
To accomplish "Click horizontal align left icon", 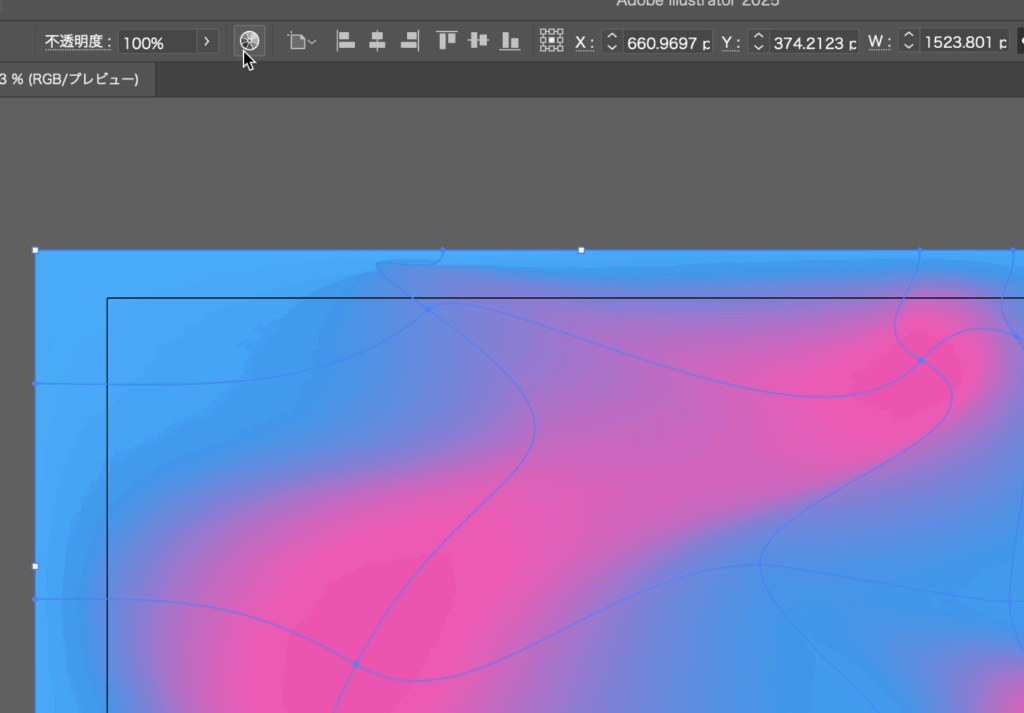I will [345, 41].
